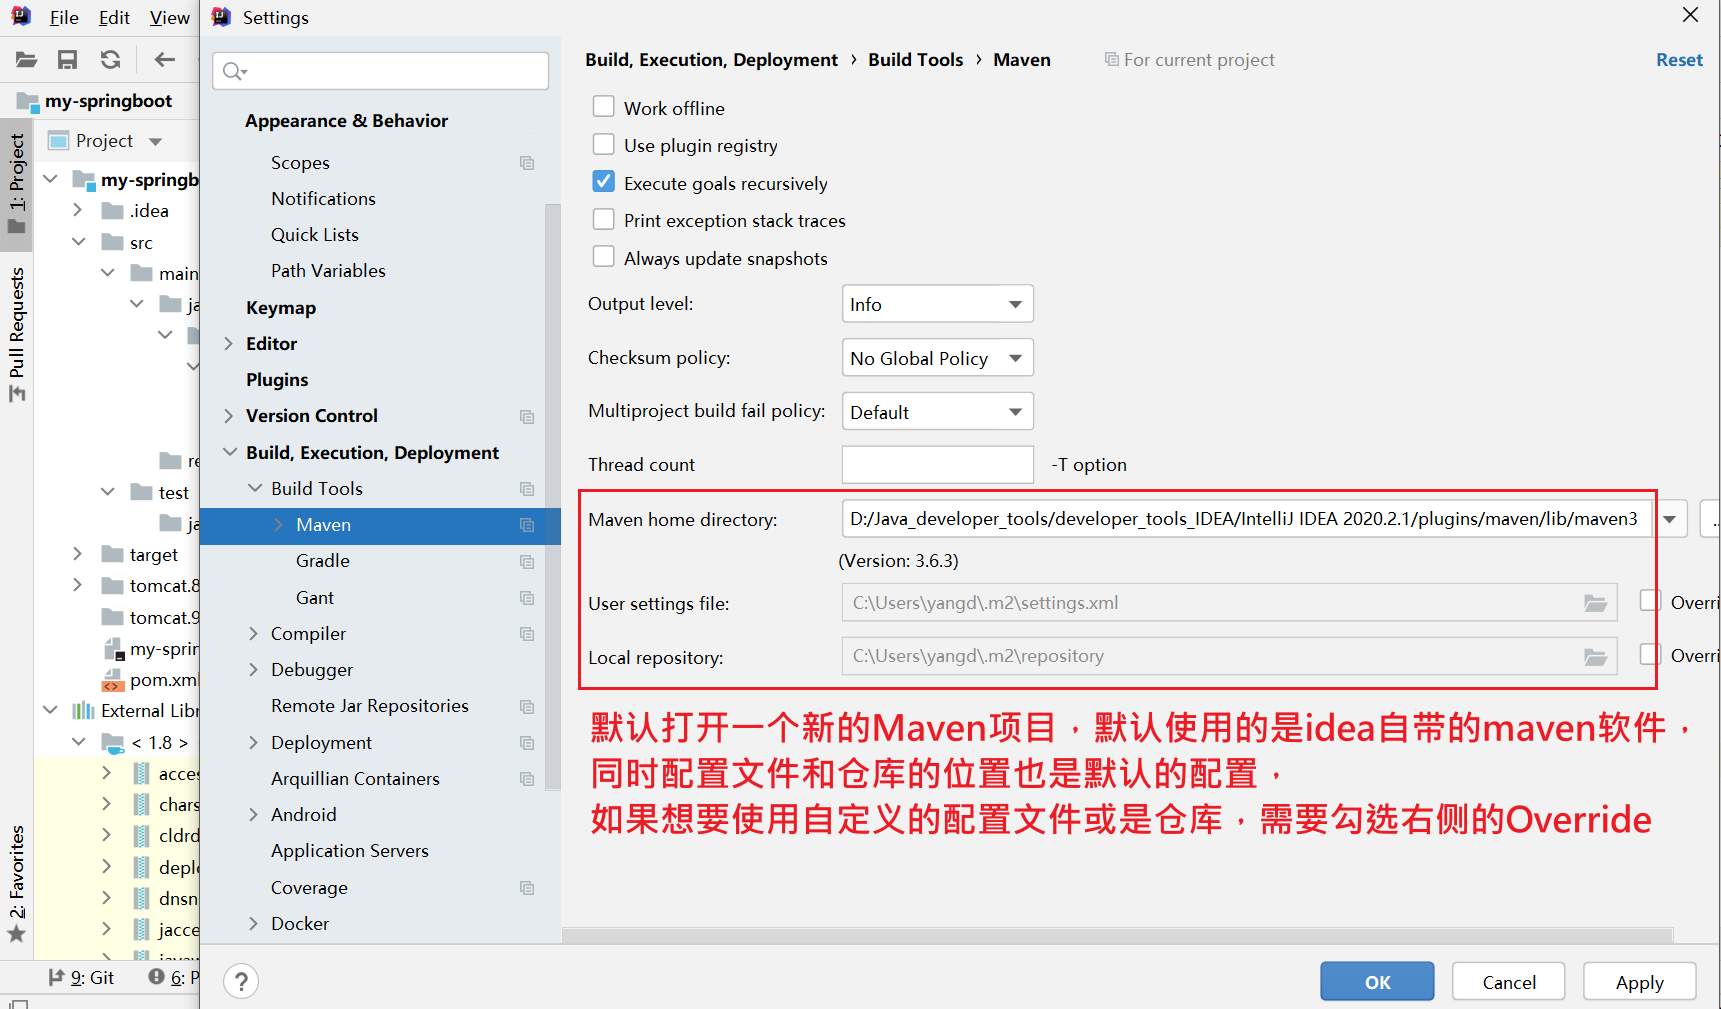Open the Edit menu

114,18
